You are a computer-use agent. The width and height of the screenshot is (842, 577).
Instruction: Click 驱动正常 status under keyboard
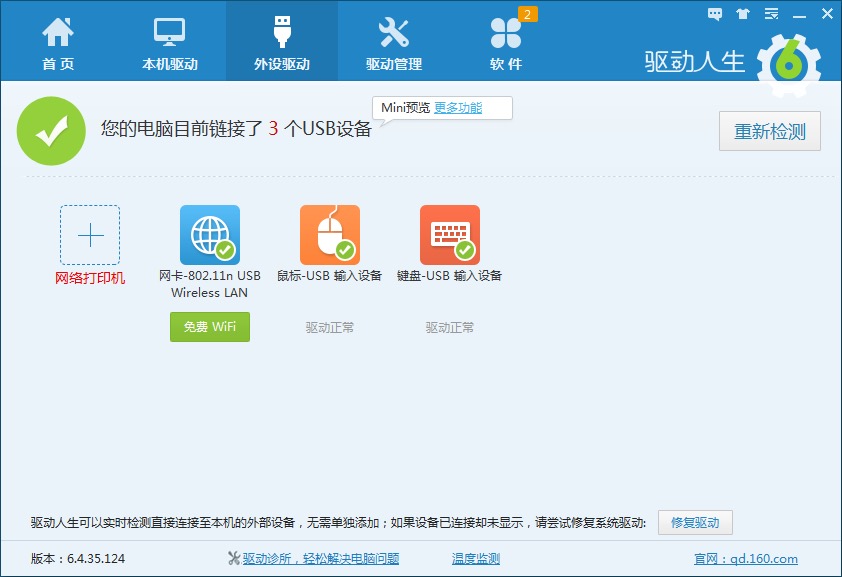[x=450, y=327]
